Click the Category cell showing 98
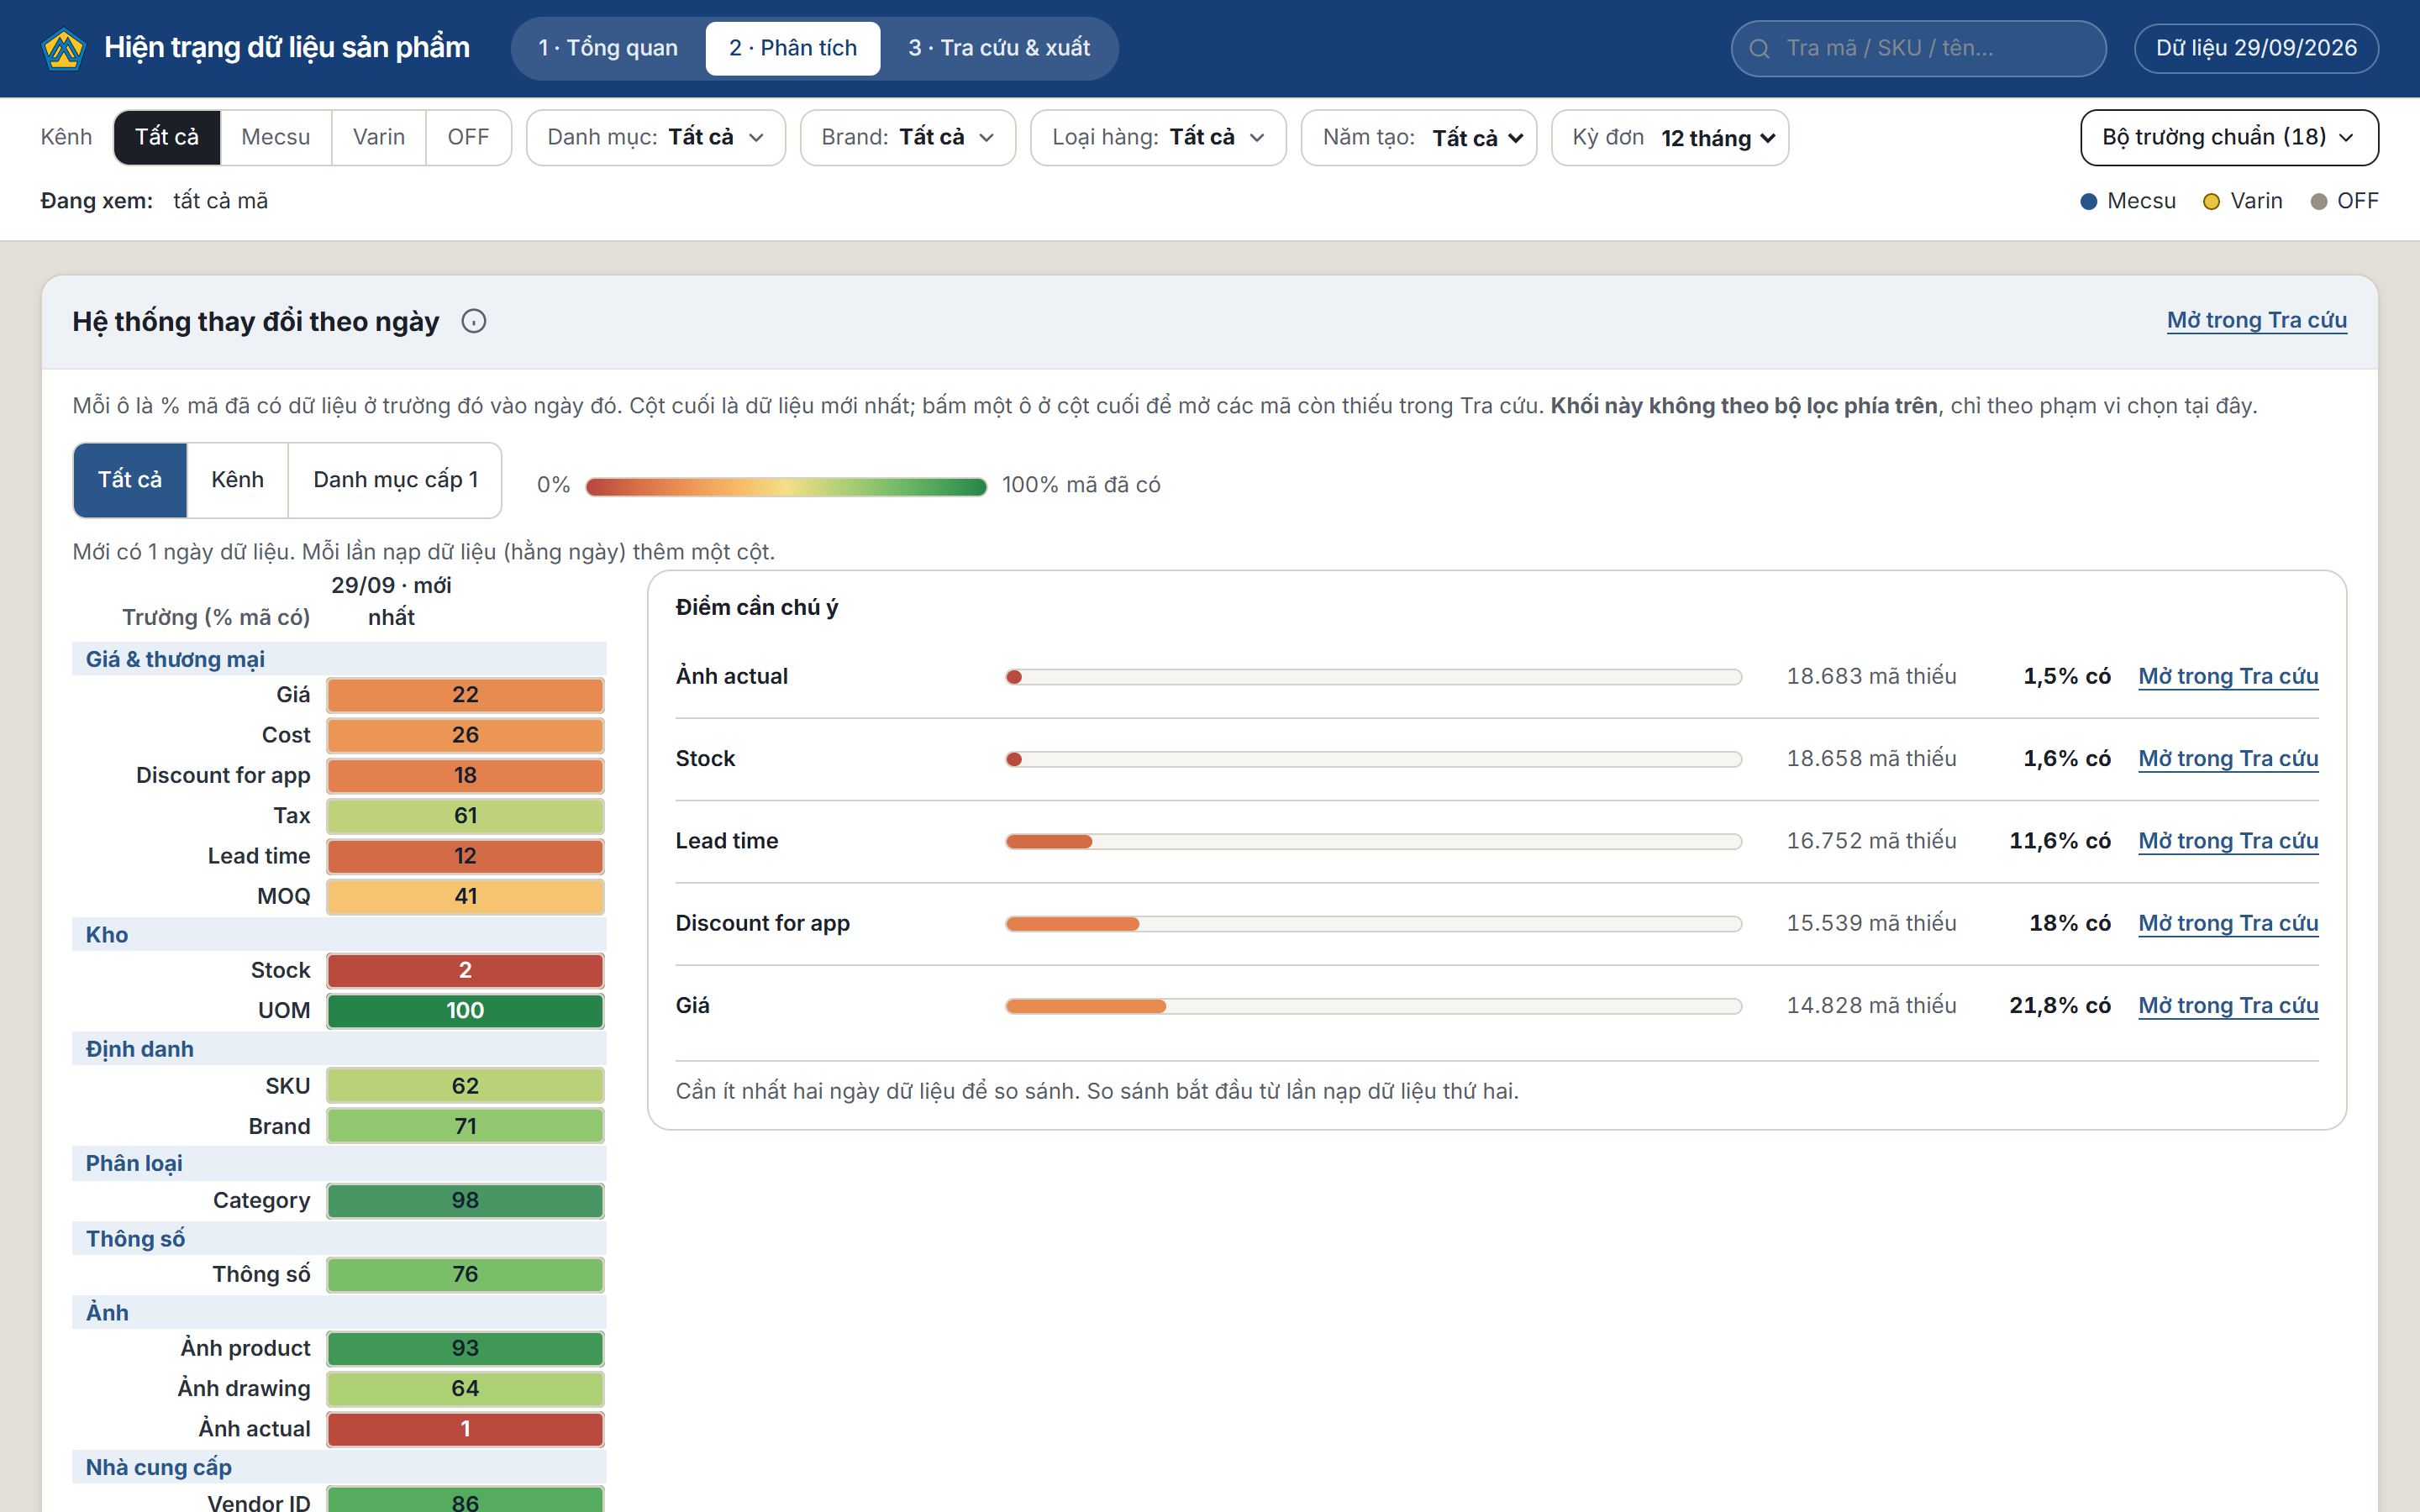Viewport: 2420px width, 1512px height. coord(465,1200)
